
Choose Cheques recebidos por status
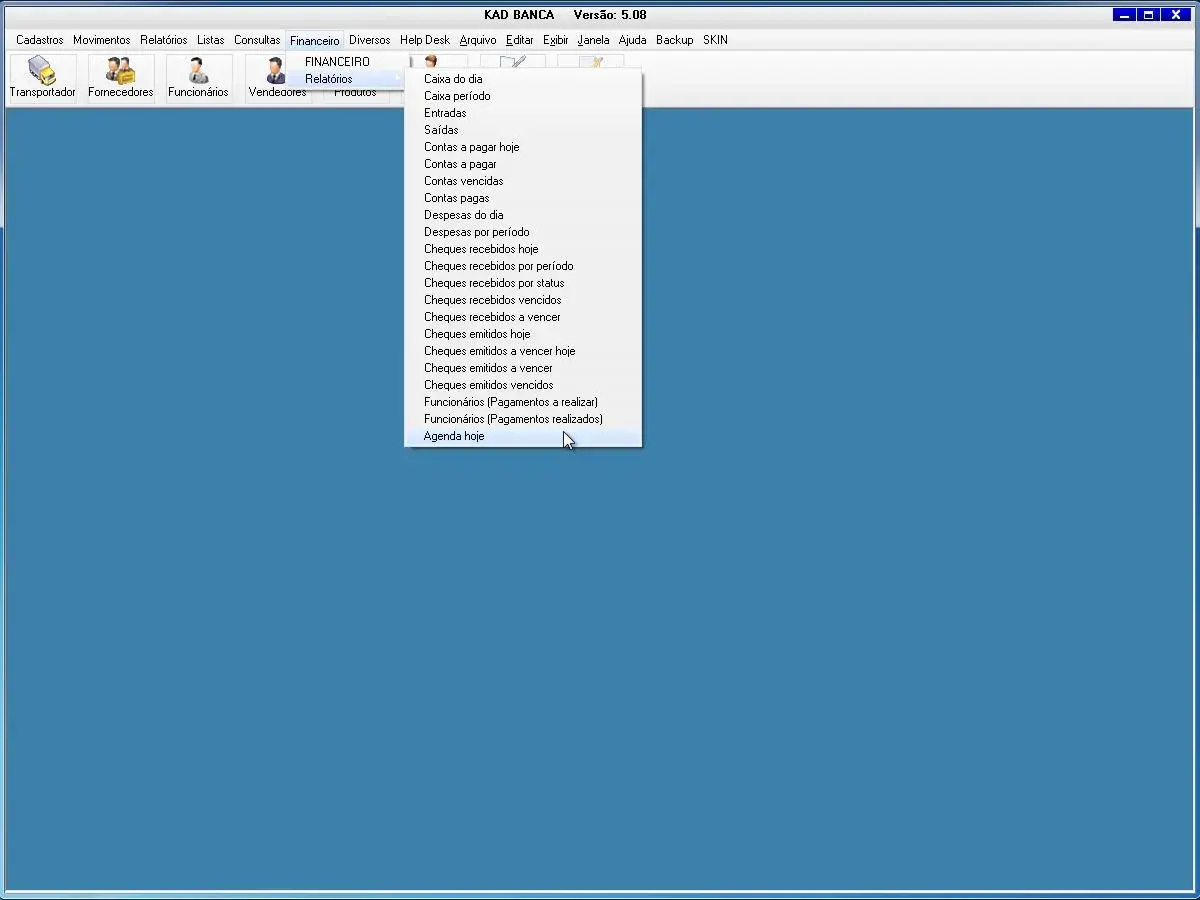tap(494, 283)
